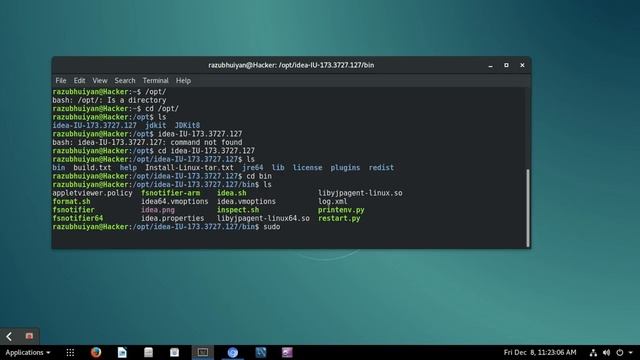
Task: Open the Edit menu
Action: point(79,80)
